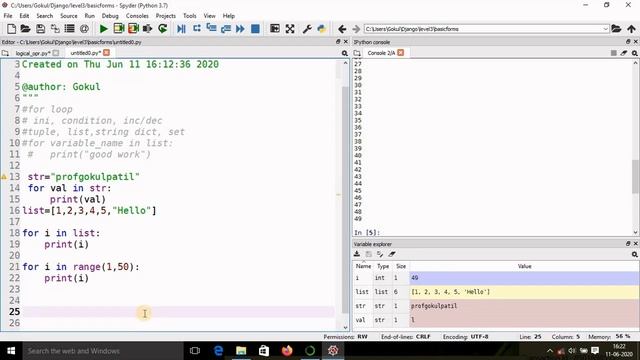Image resolution: width=640 pixels, height=360 pixels.
Task: Open the Run menu
Action: coord(89,16)
